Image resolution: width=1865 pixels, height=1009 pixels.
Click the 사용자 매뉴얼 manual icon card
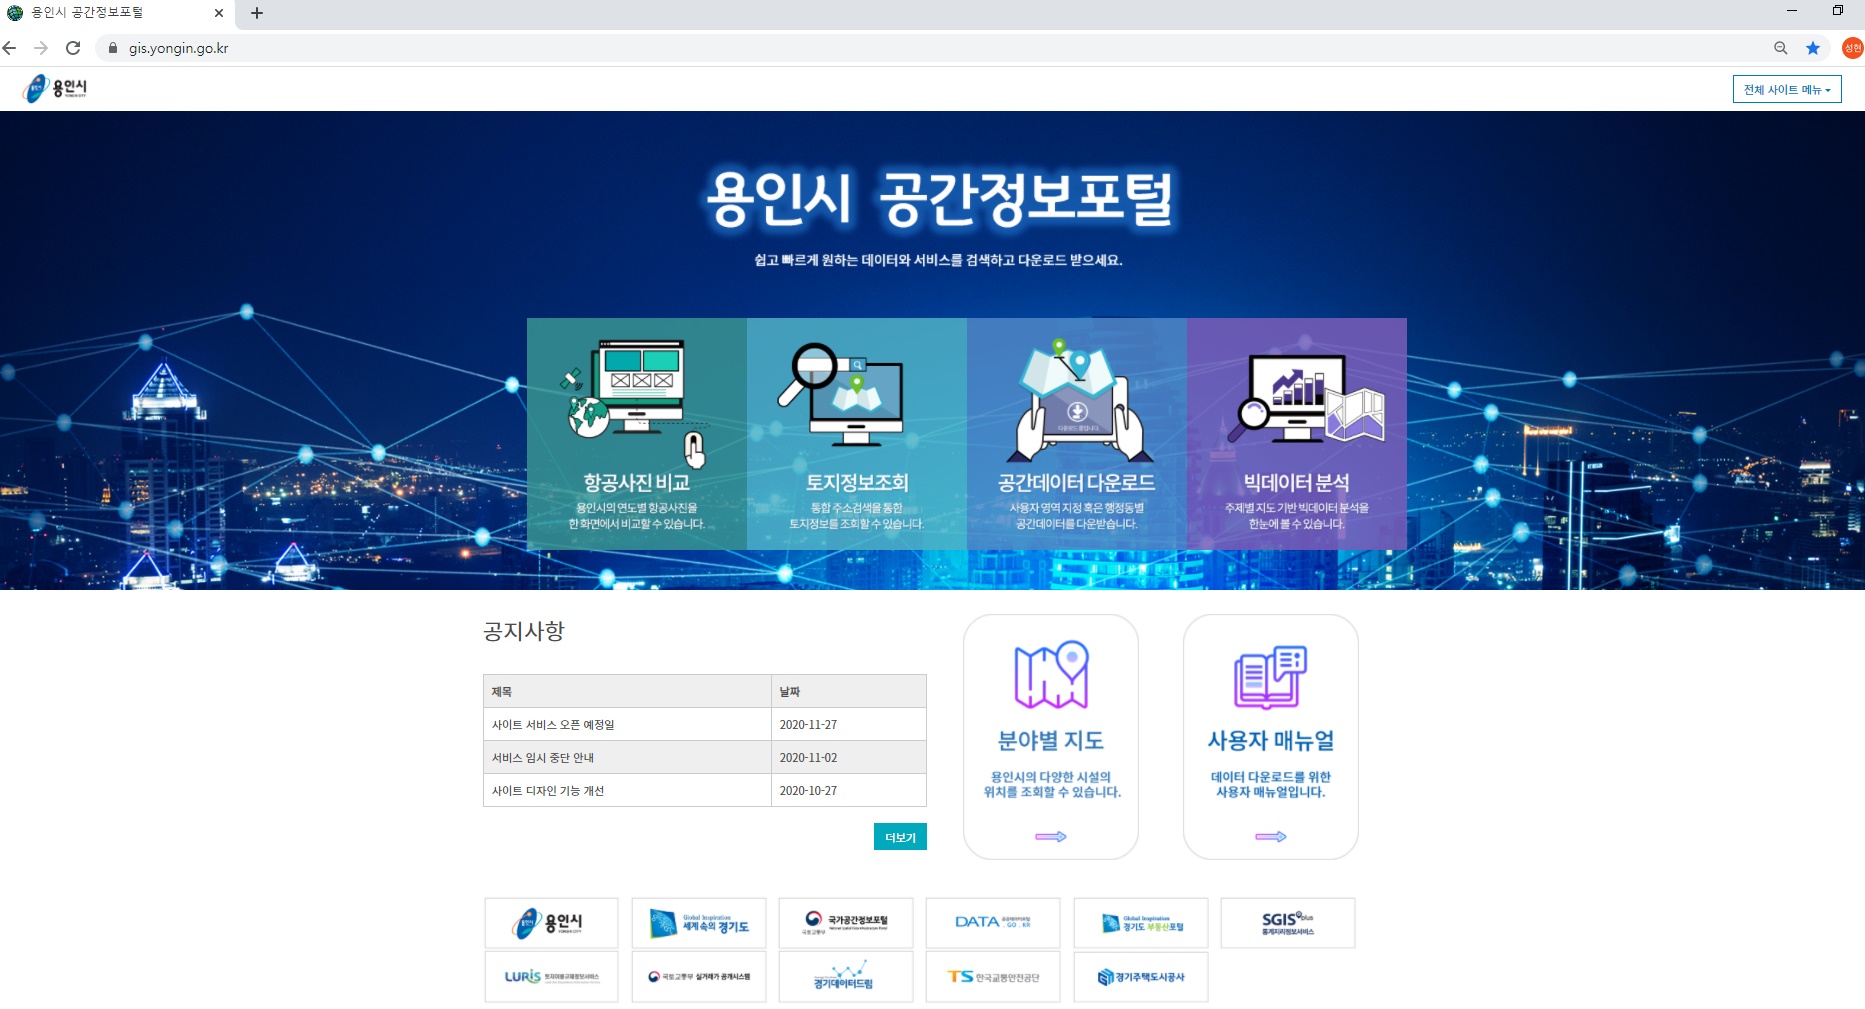1270,736
